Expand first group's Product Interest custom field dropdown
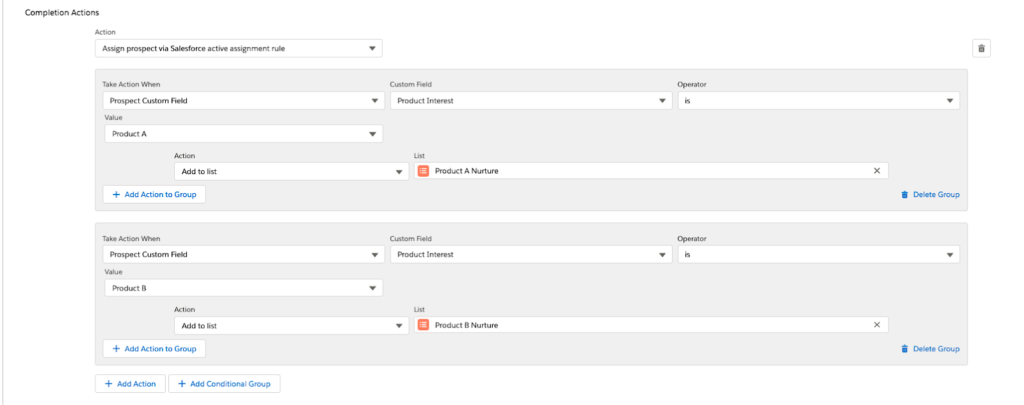Viewport: 1024px width, 405px height. 530,100
